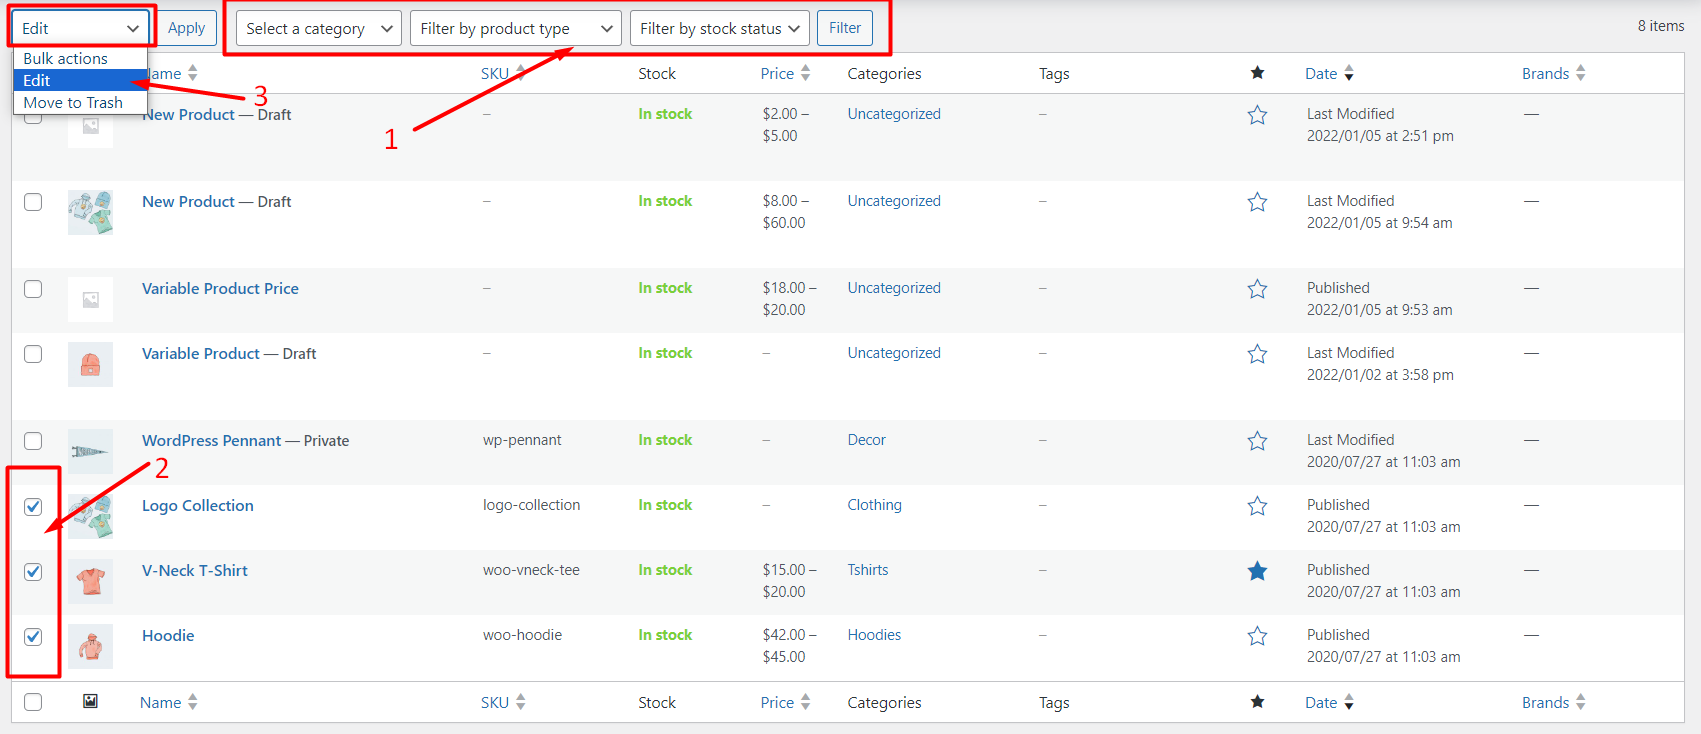Viewport: 1701px width, 734px height.
Task: Open the Select a category dropdown
Action: click(319, 28)
